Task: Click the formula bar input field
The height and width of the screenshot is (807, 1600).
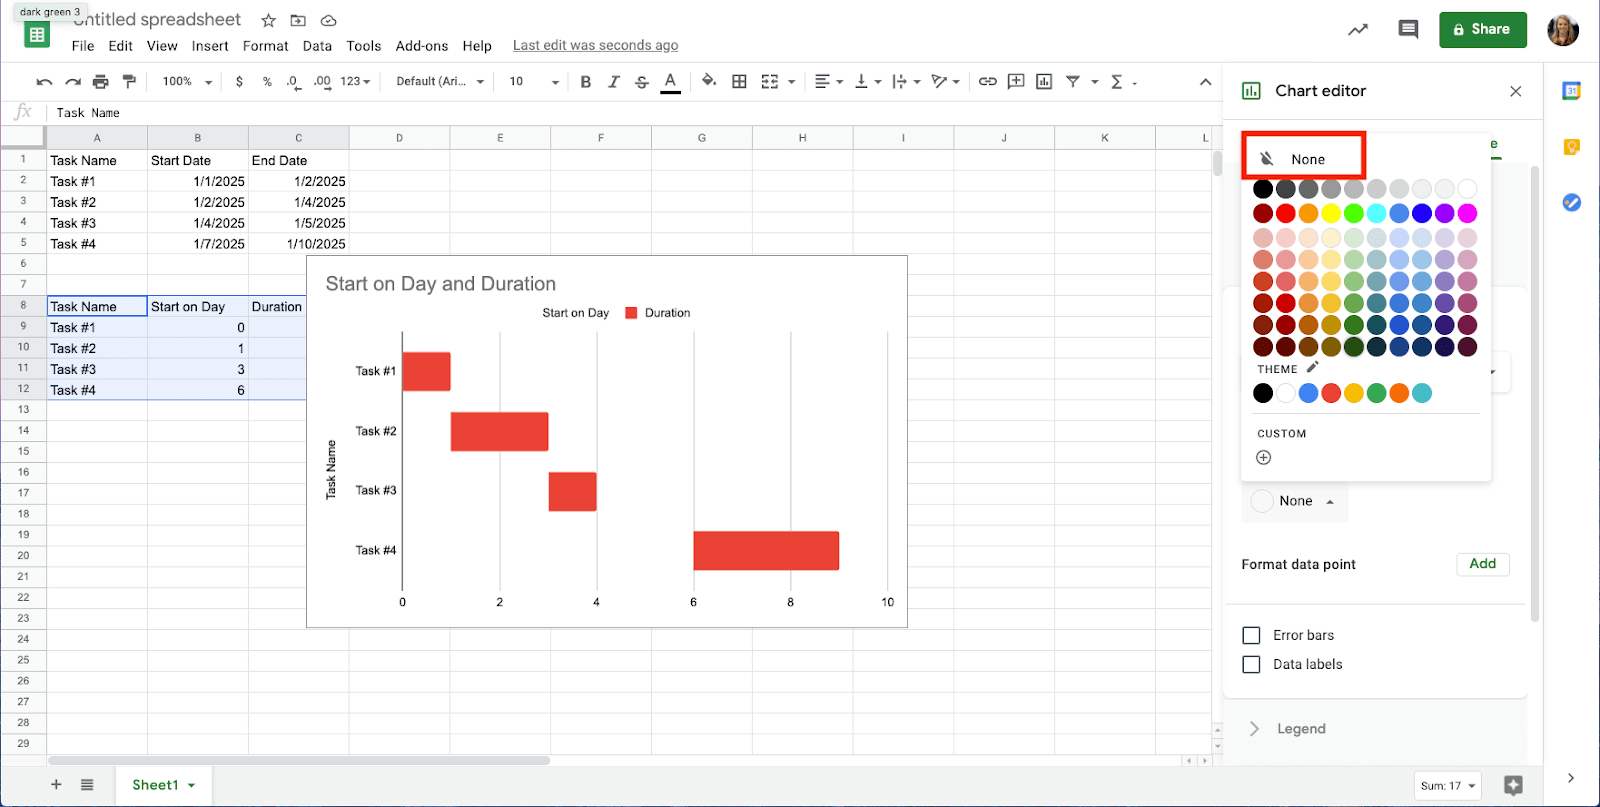Action: coord(600,113)
